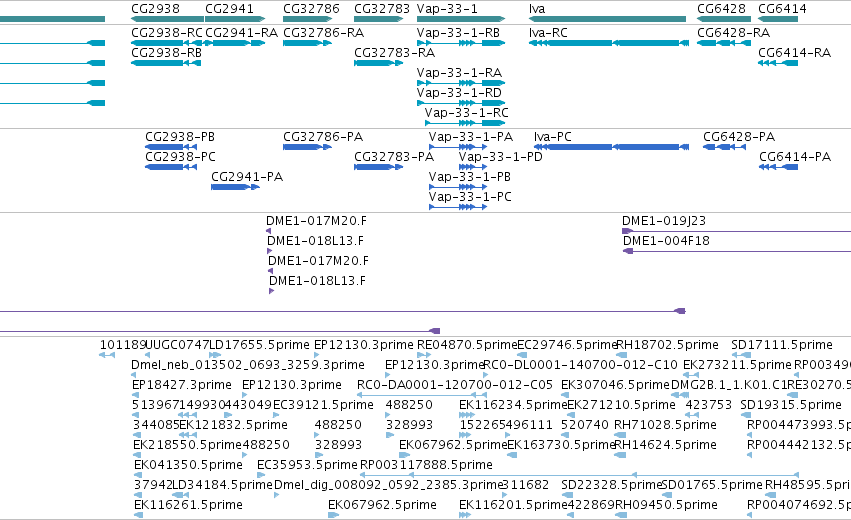Select RC0-DA0001-120700-012-C05 feature
Image resolution: width=851 pixels, height=520 pixels.
[x=421, y=395]
